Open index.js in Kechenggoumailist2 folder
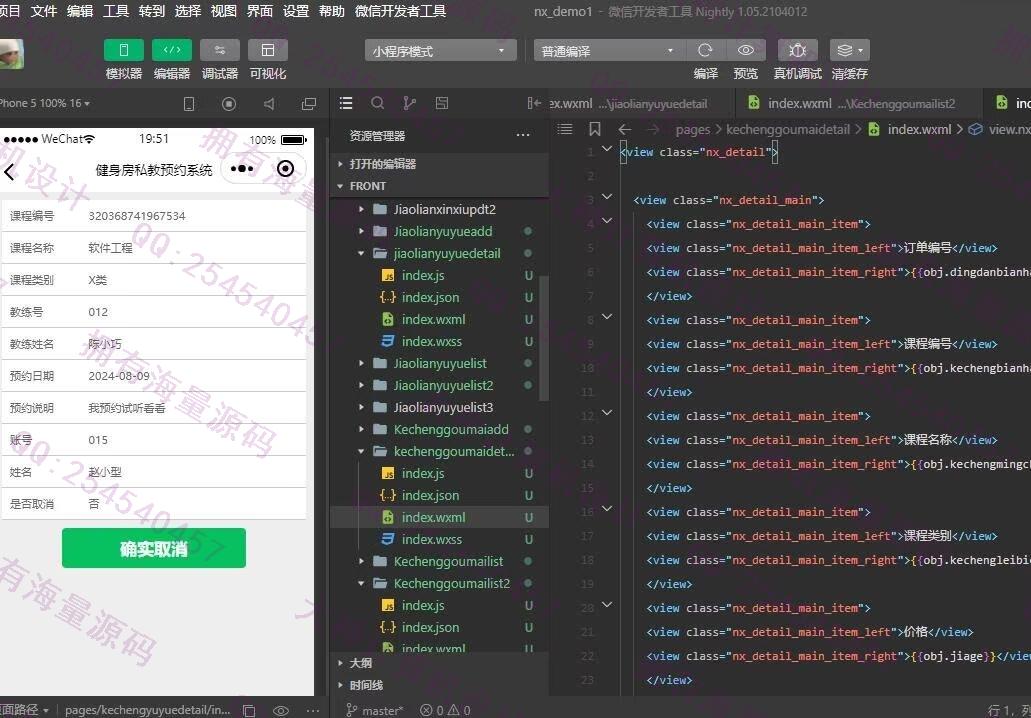 [x=423, y=606]
